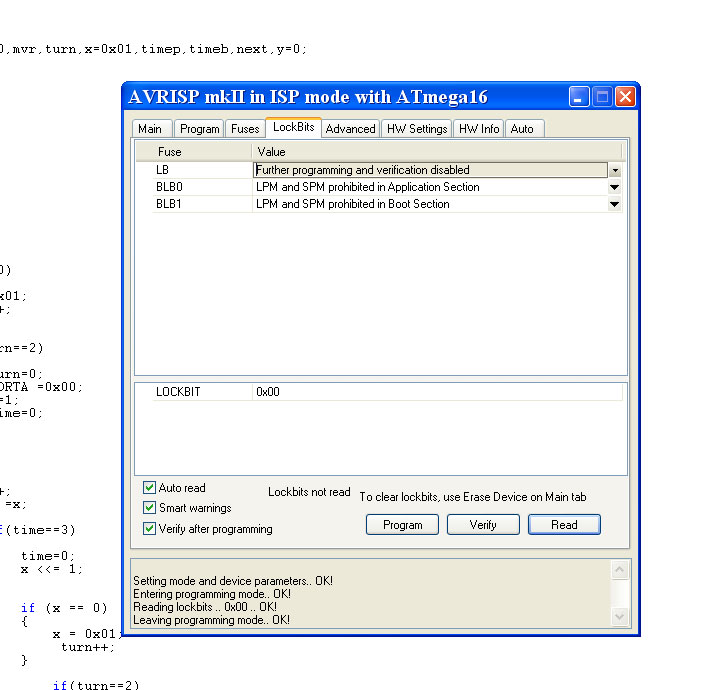Viewport: 723px width, 690px height.
Task: Click the Fuse column header
Action: 170,152
